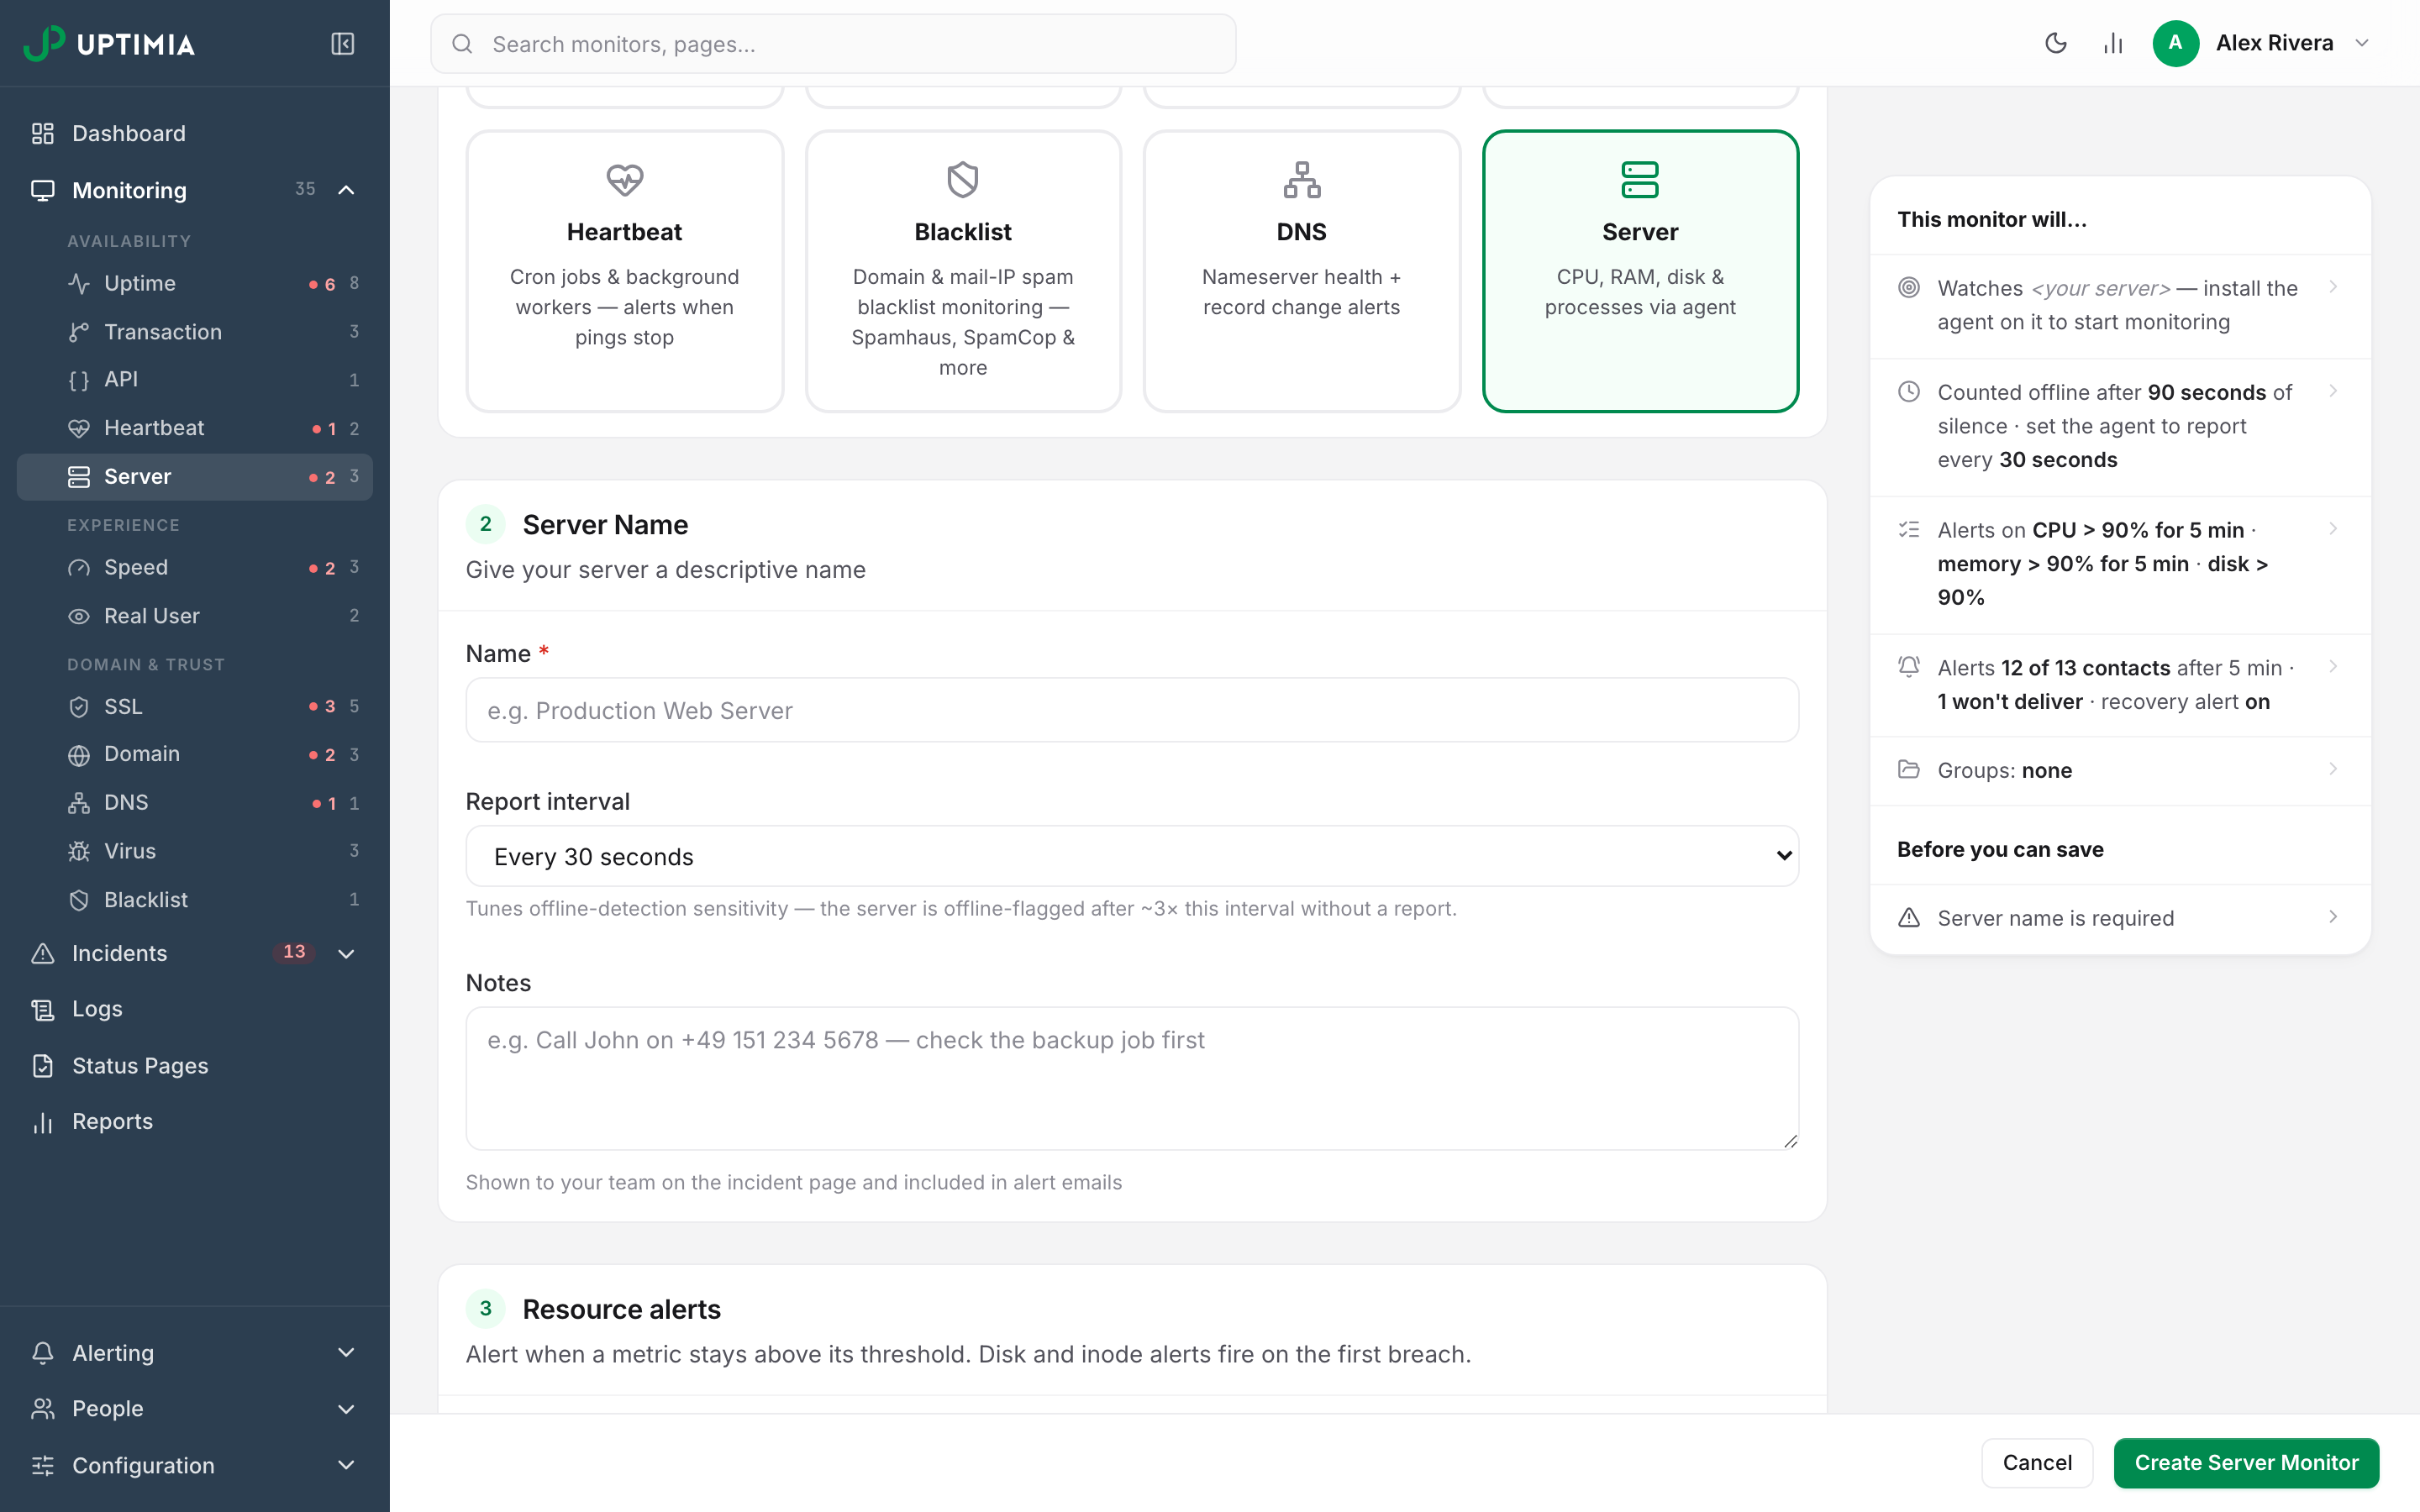Jump to 'Server name is required' item

pyautogui.click(x=2120, y=918)
